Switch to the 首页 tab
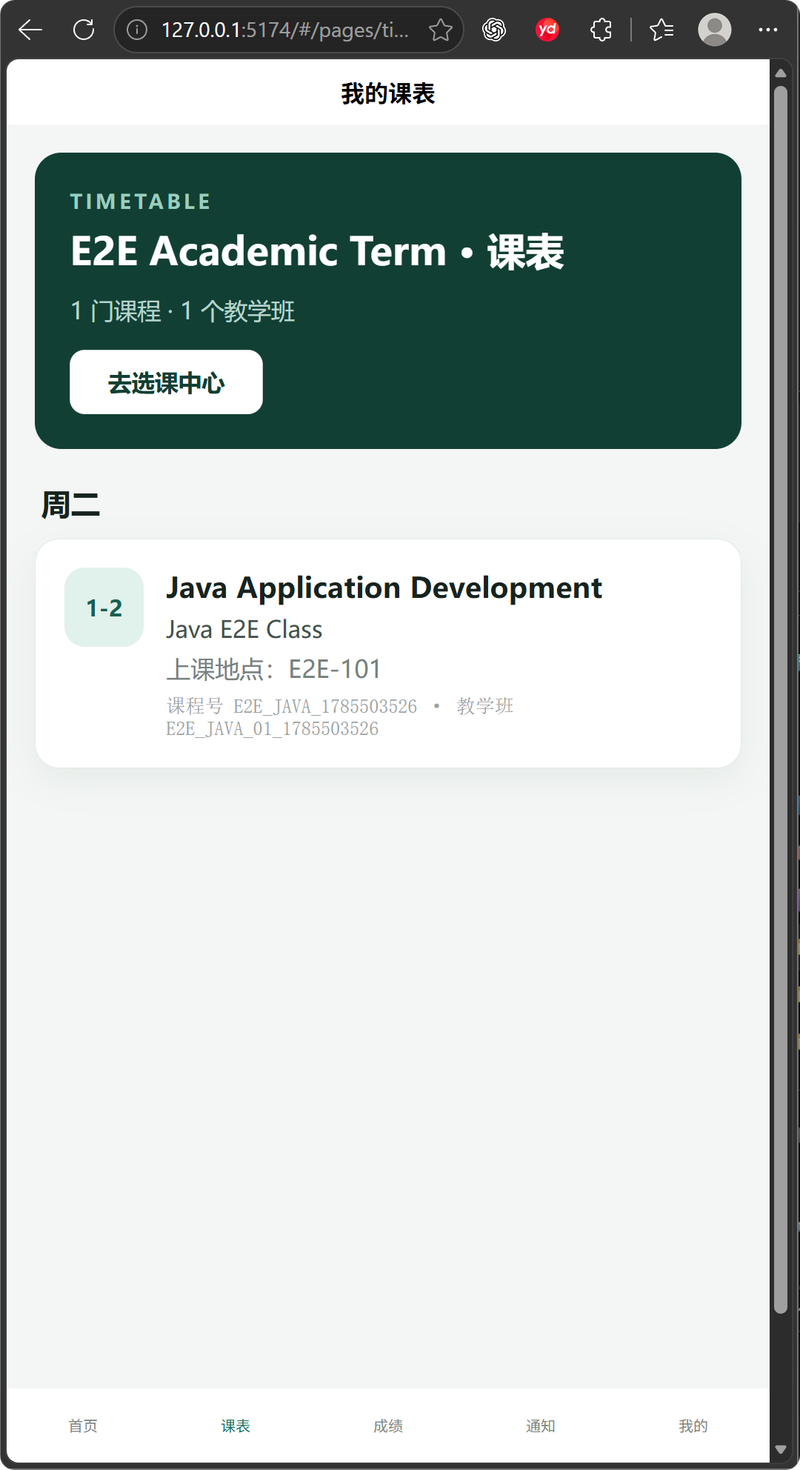Viewport: 800px width, 1470px height. click(83, 1426)
